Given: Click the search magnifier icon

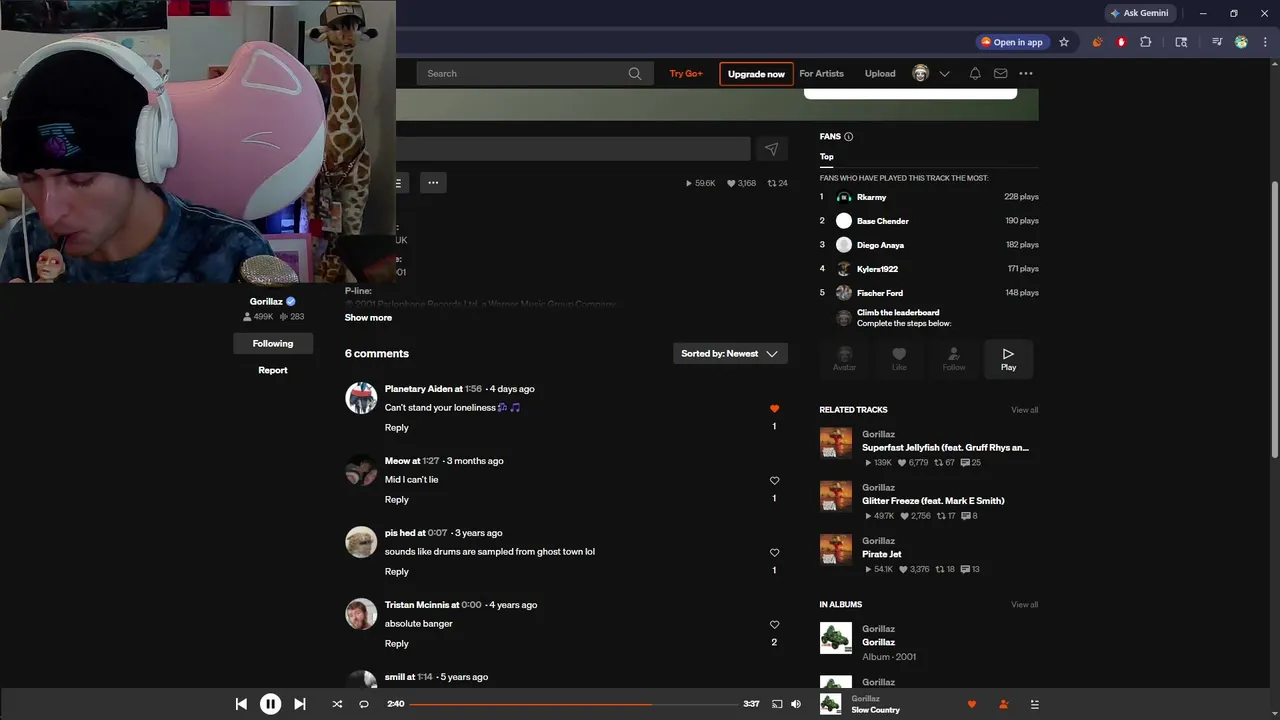Looking at the screenshot, I should pyautogui.click(x=635, y=73).
